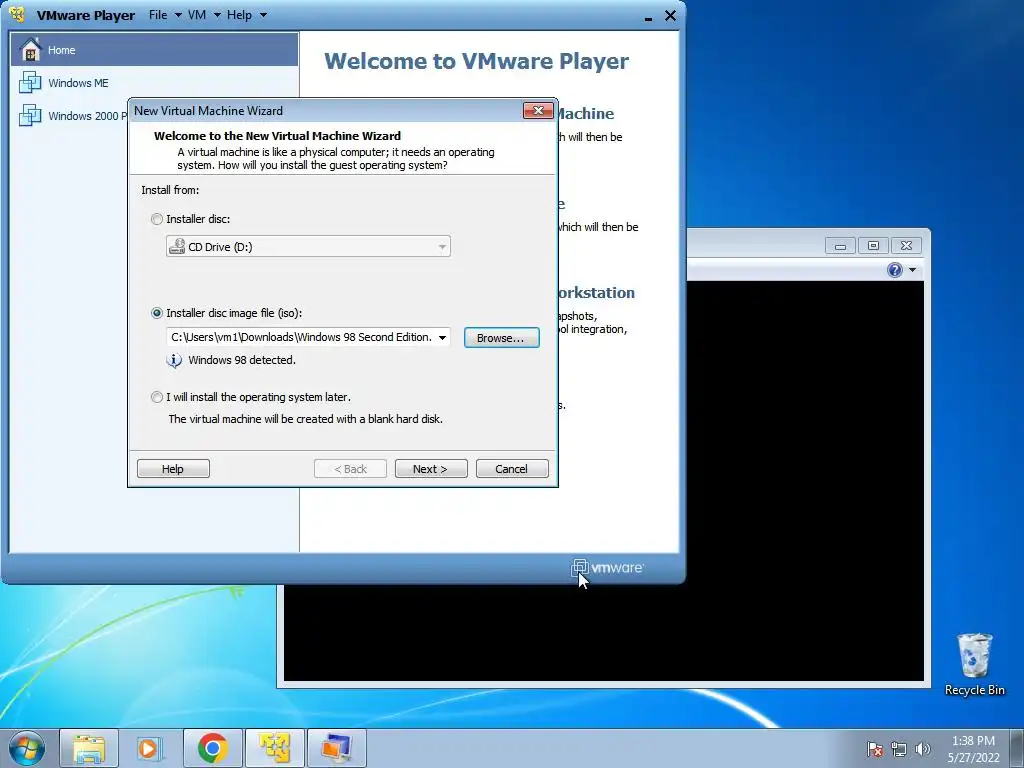Screen dimensions: 1024x768
Task: Select the Home item in the library
Action: point(155,50)
